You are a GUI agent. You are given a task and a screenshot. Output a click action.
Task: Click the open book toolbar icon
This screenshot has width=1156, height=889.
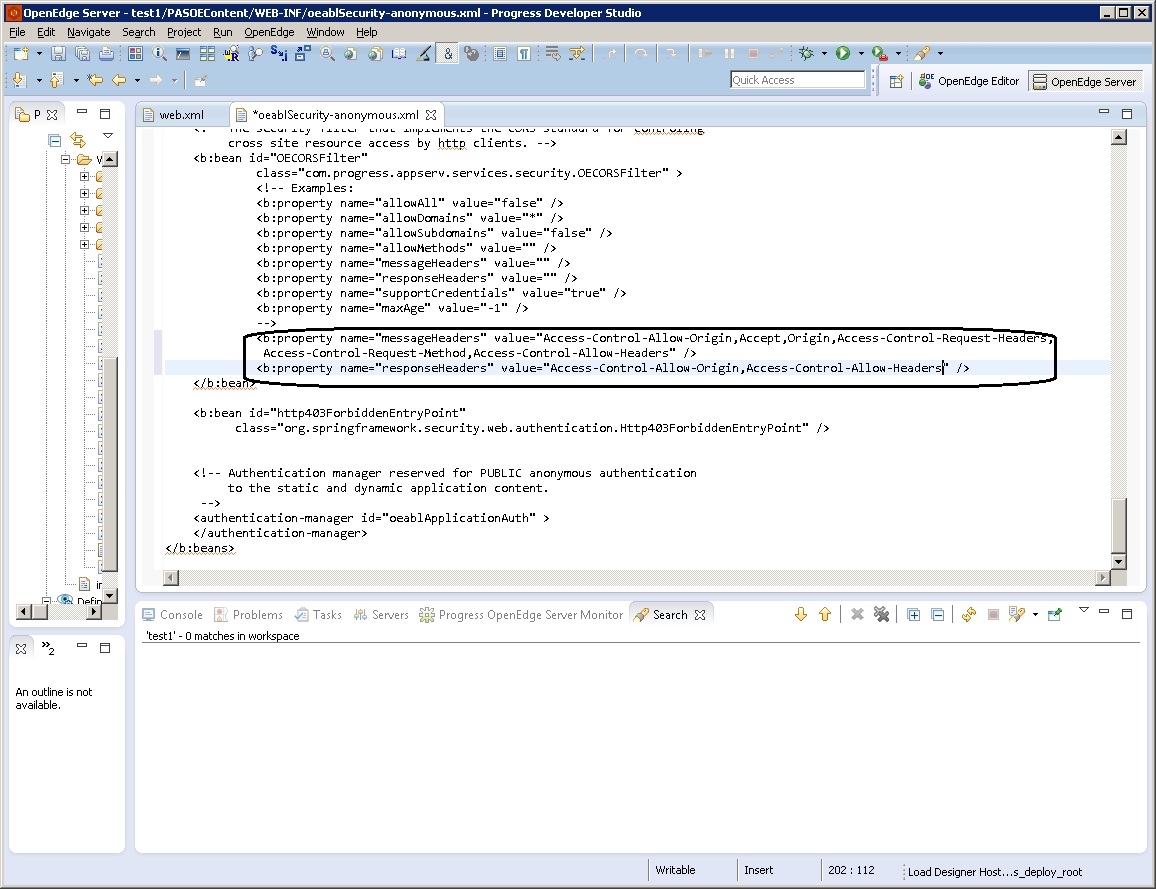click(x=399, y=53)
